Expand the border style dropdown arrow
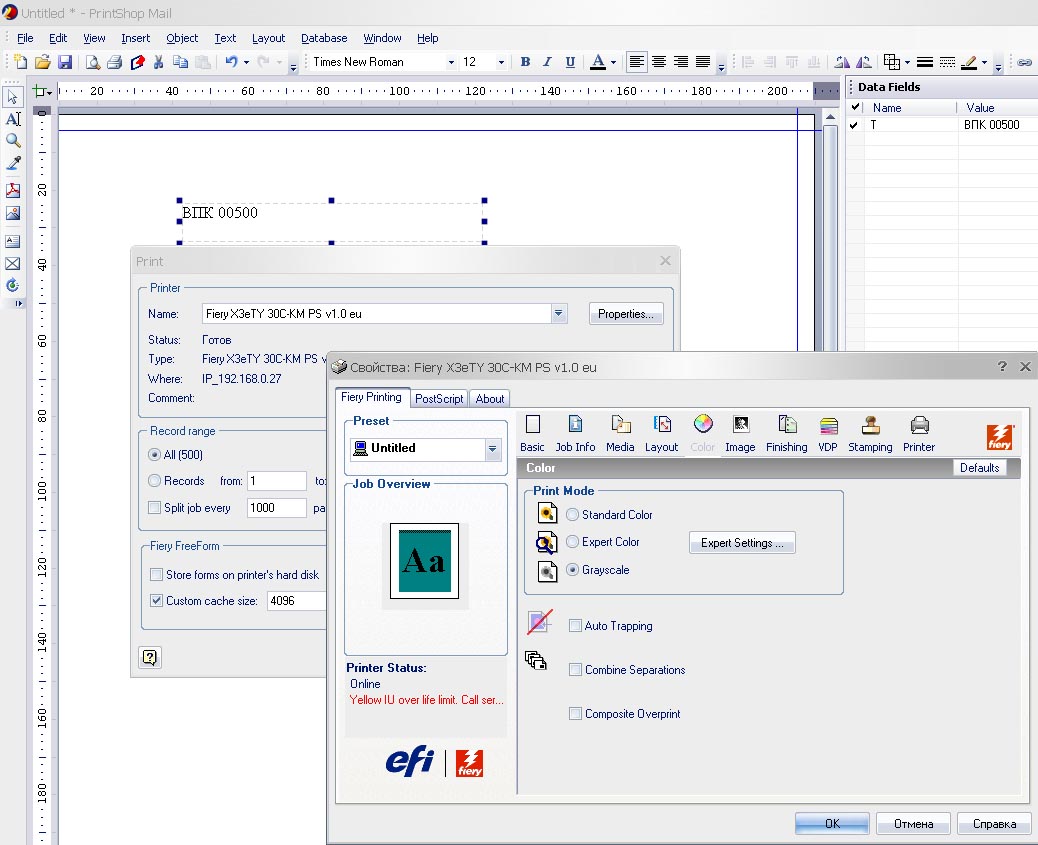This screenshot has width=1038, height=845. click(x=908, y=62)
